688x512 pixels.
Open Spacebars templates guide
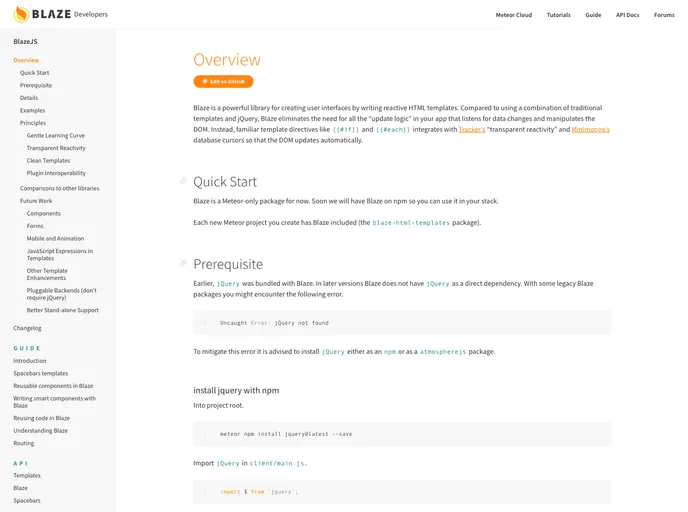(x=40, y=373)
